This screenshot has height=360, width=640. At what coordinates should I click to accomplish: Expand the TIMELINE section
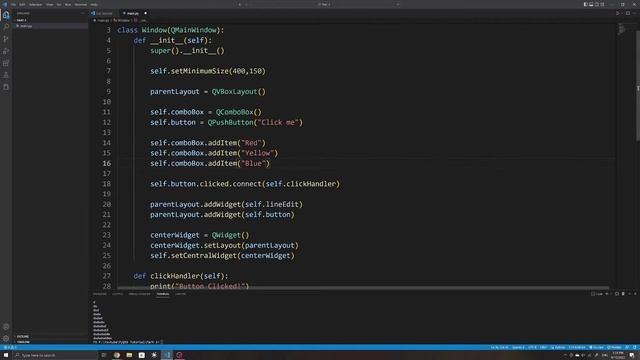tap(50, 342)
